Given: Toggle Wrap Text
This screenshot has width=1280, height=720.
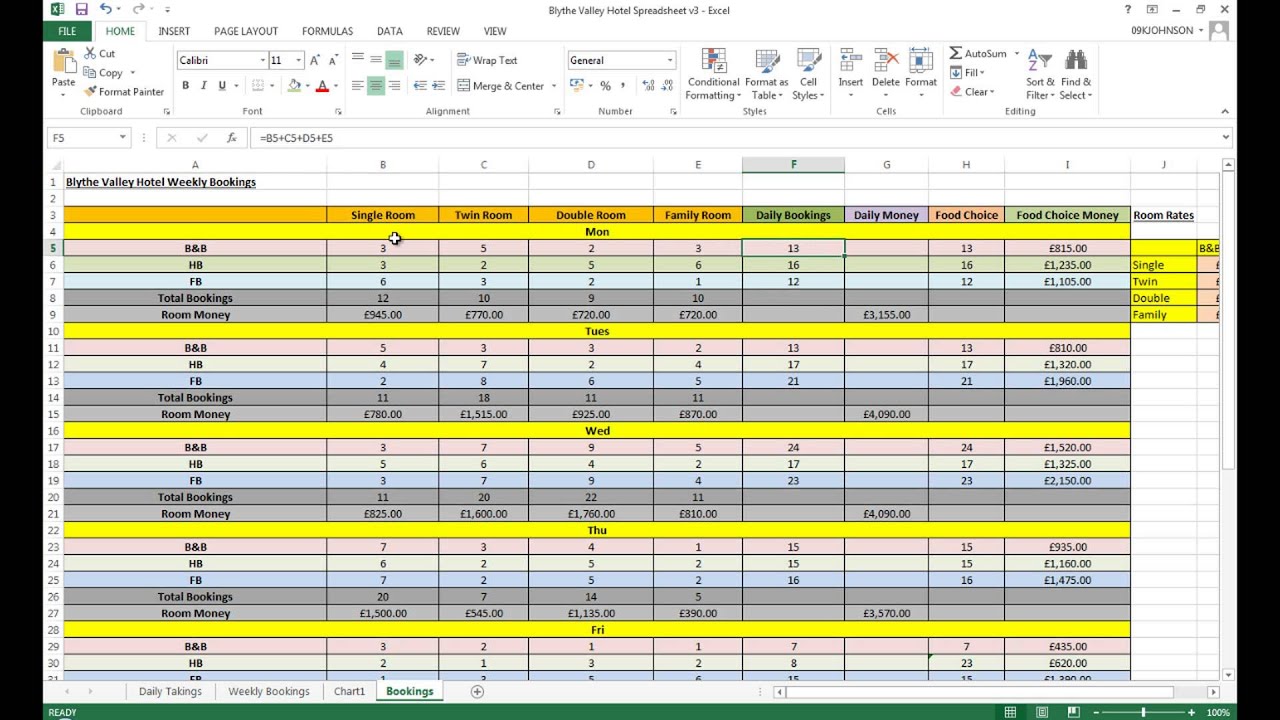Looking at the screenshot, I should (x=487, y=60).
